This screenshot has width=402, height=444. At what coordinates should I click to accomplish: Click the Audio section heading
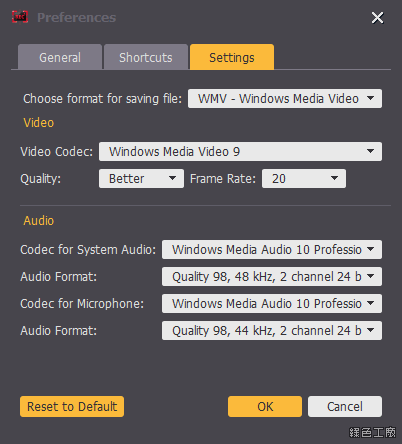click(x=39, y=221)
